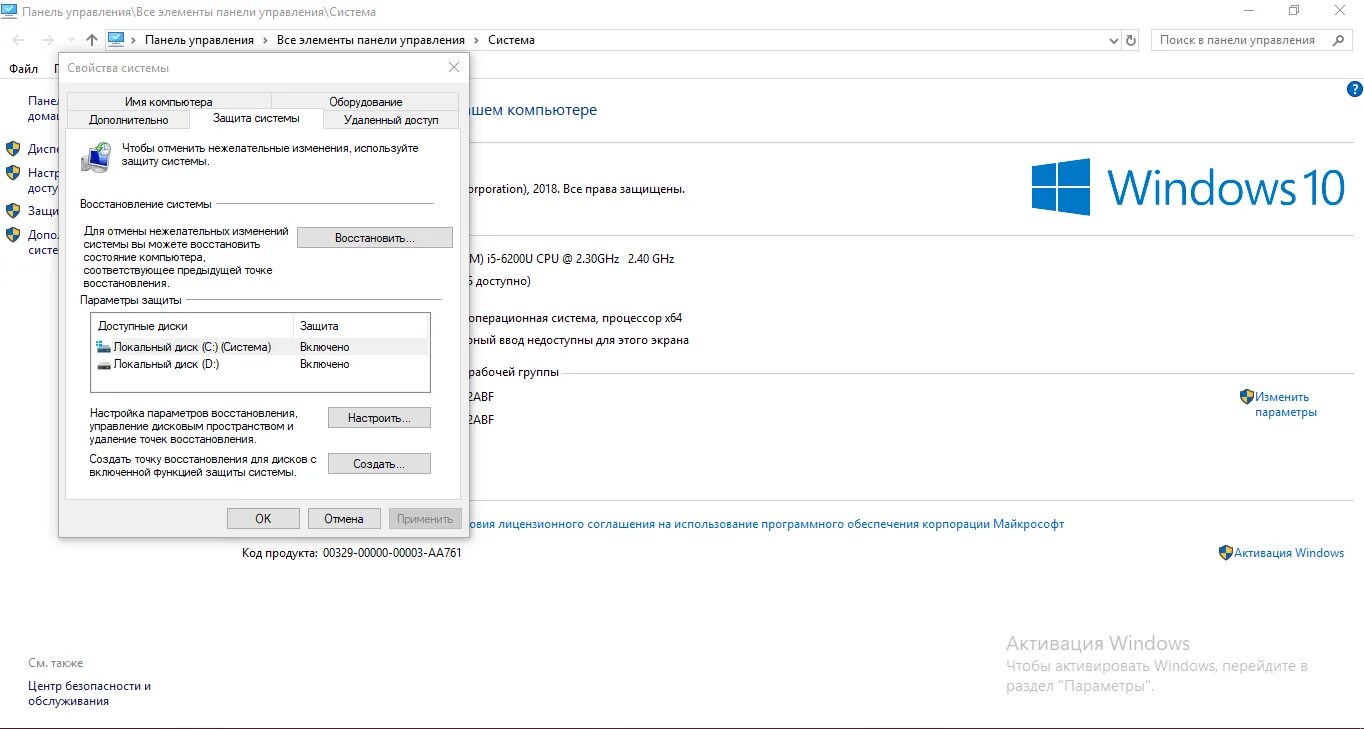Click the computer icon in address bar
Screen dimensions: 1364x729
pyautogui.click(x=116, y=40)
